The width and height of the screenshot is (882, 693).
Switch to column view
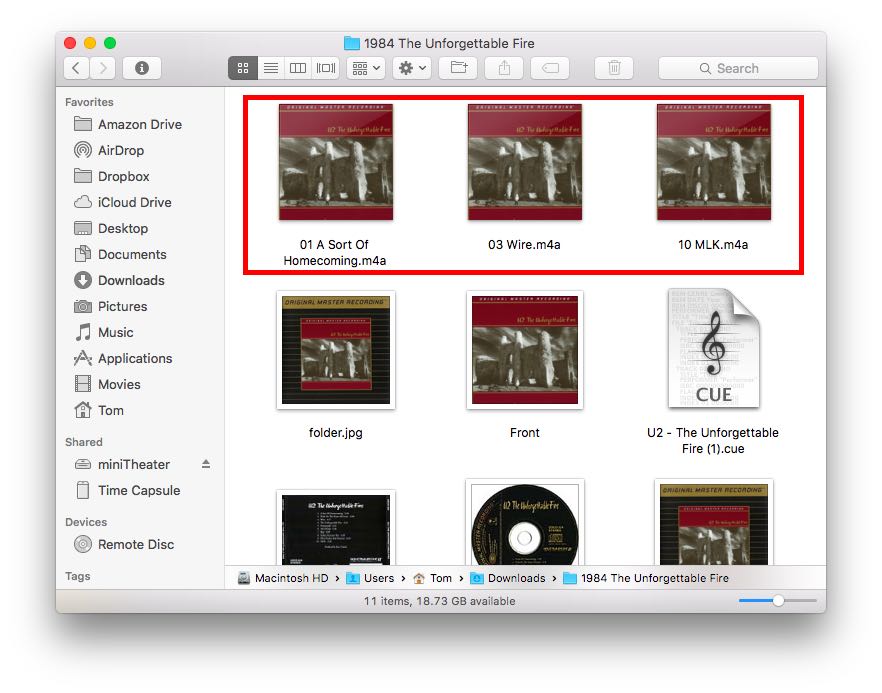[x=298, y=68]
